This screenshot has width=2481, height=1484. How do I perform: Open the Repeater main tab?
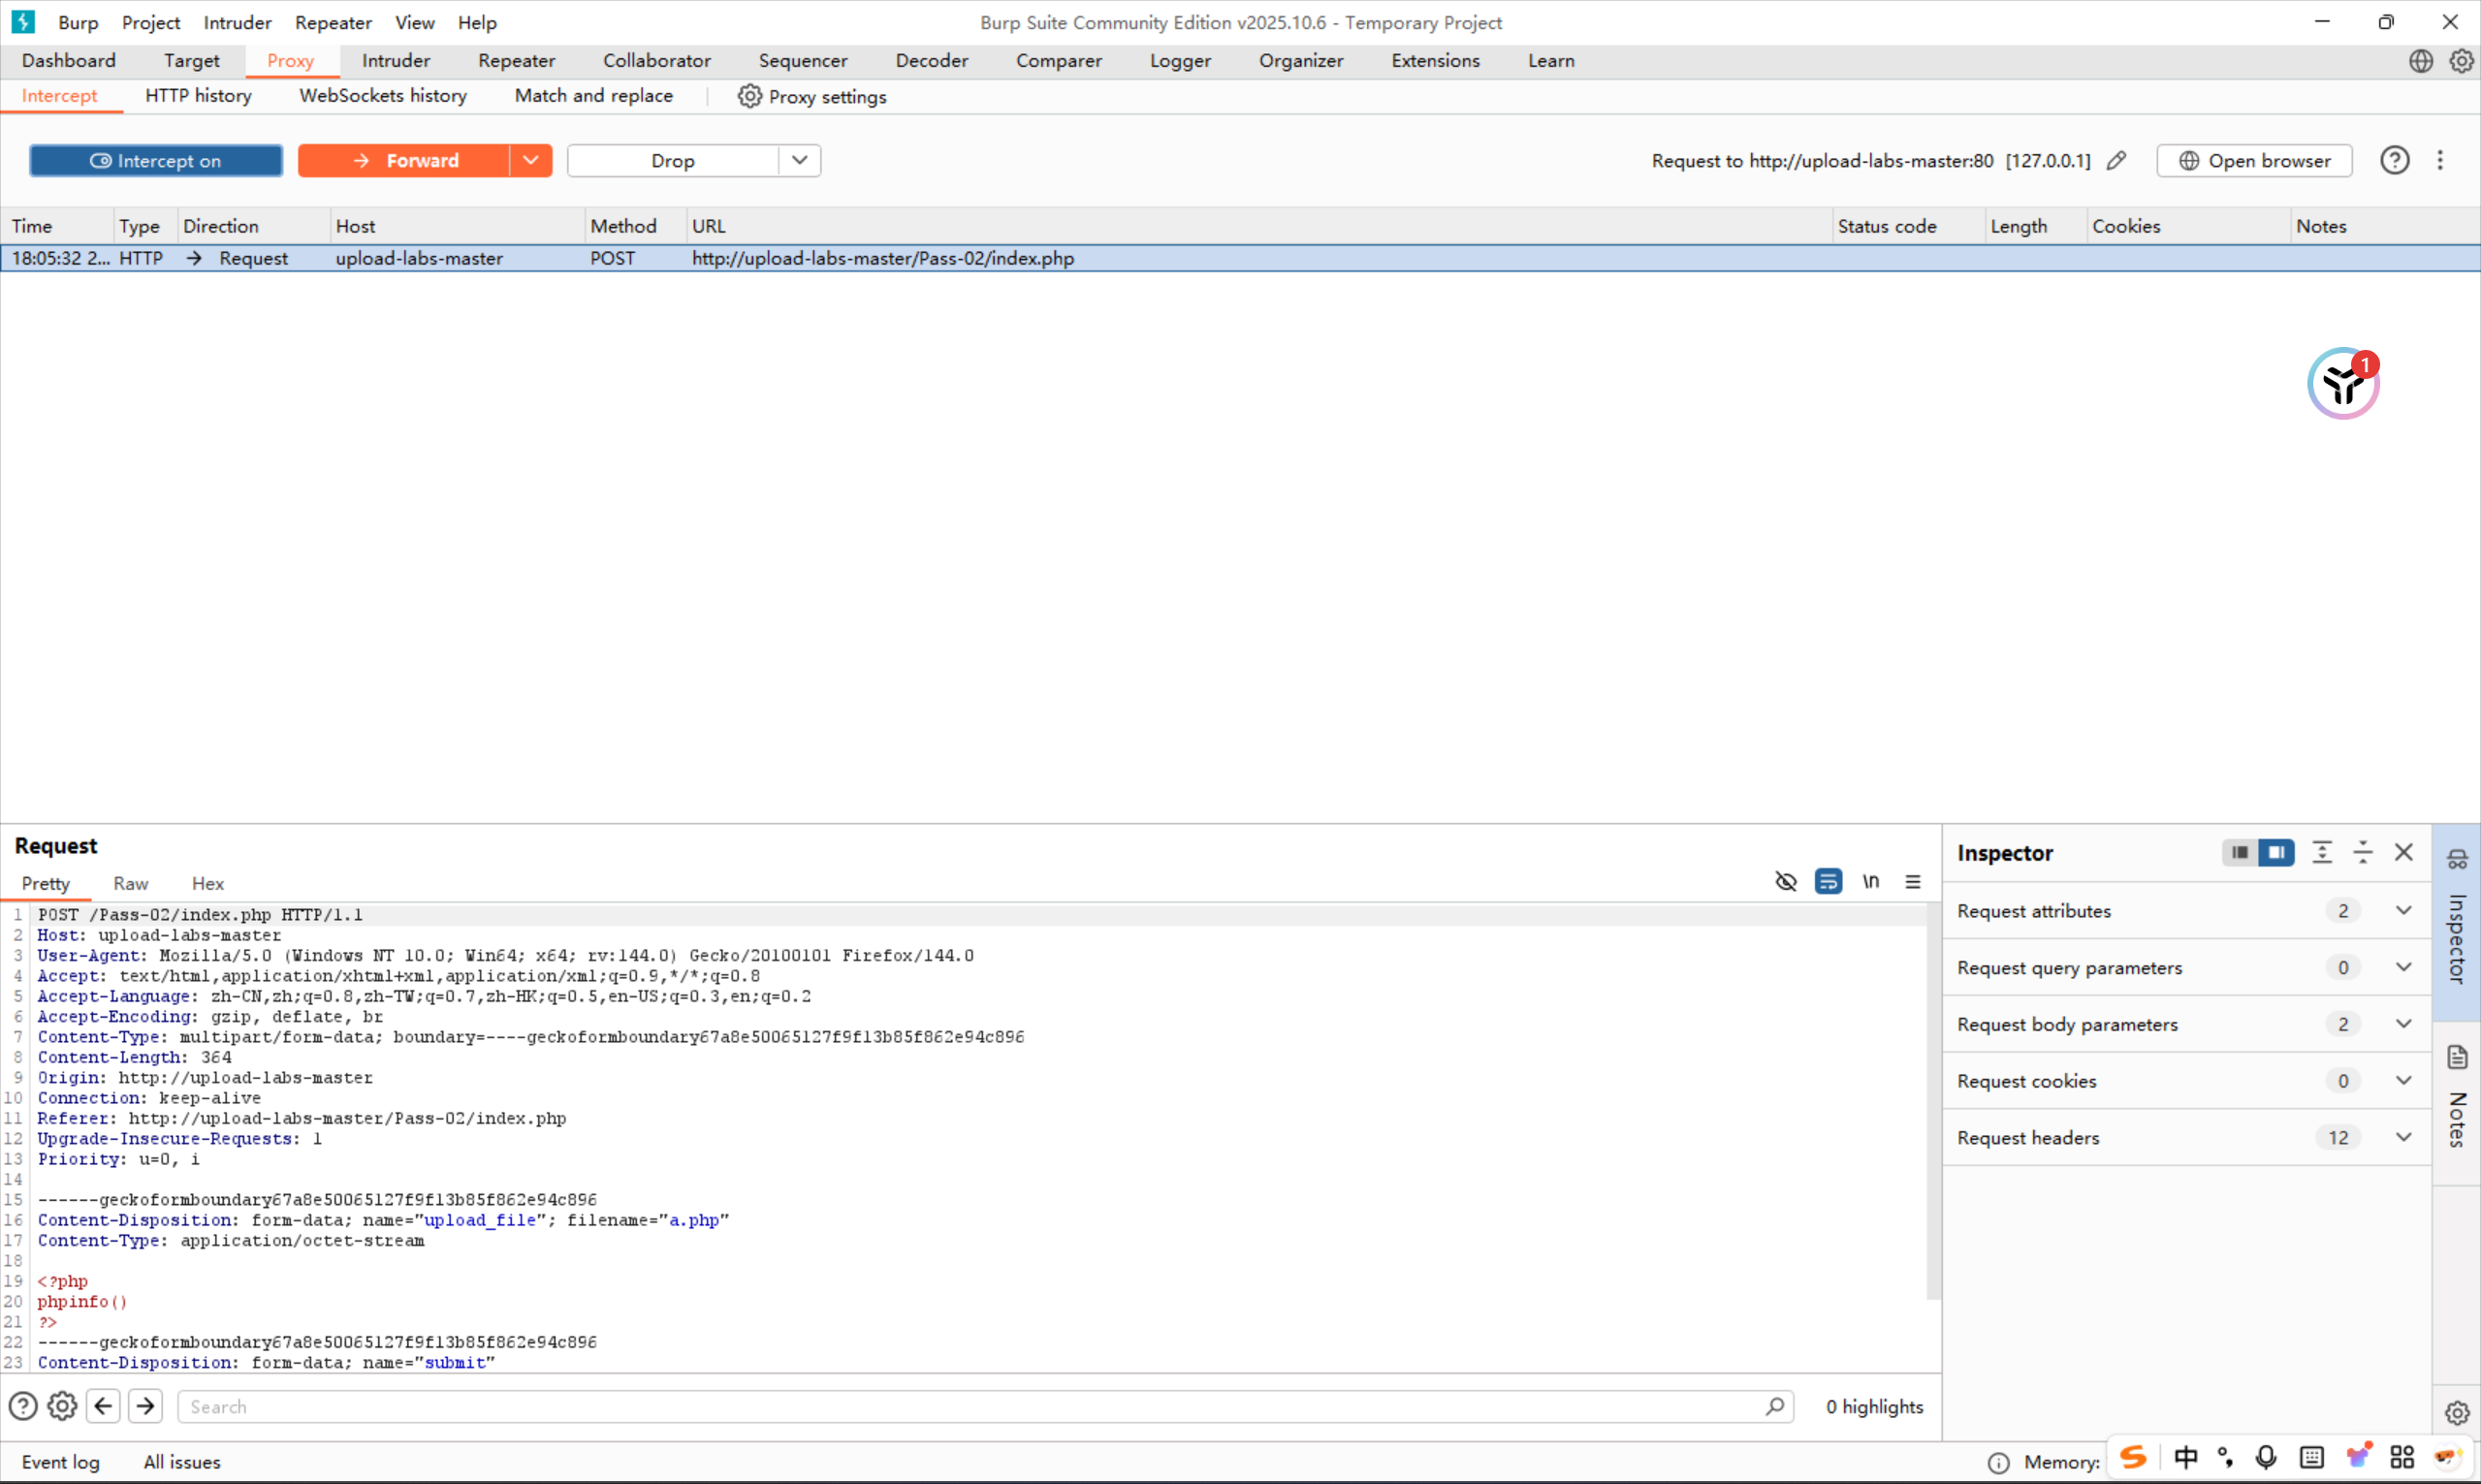516,61
